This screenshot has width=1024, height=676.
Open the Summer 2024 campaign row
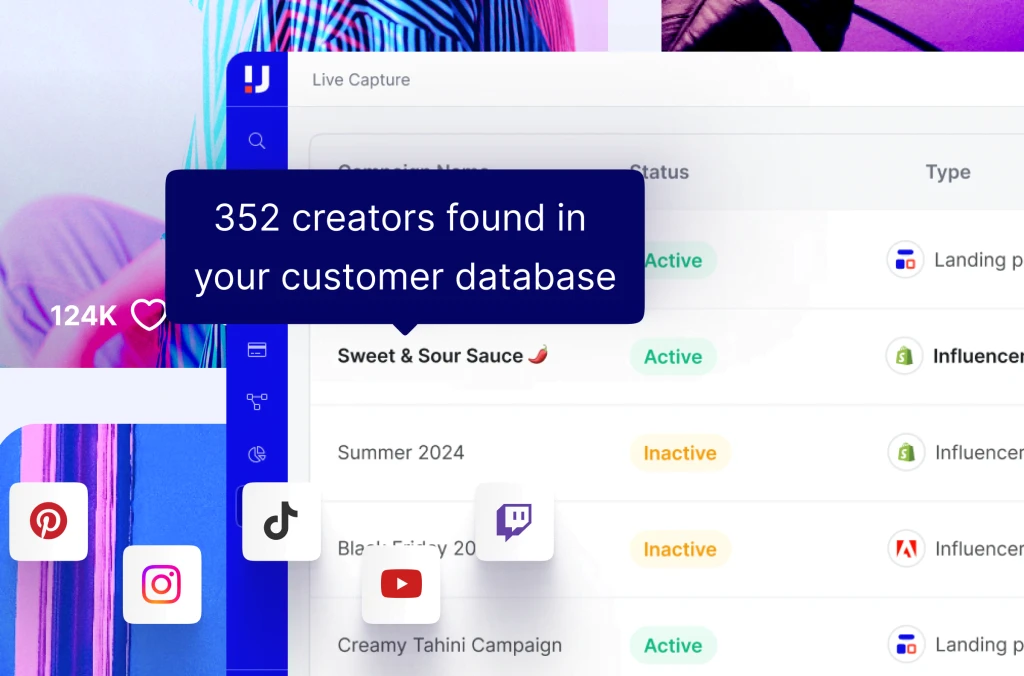click(x=401, y=453)
